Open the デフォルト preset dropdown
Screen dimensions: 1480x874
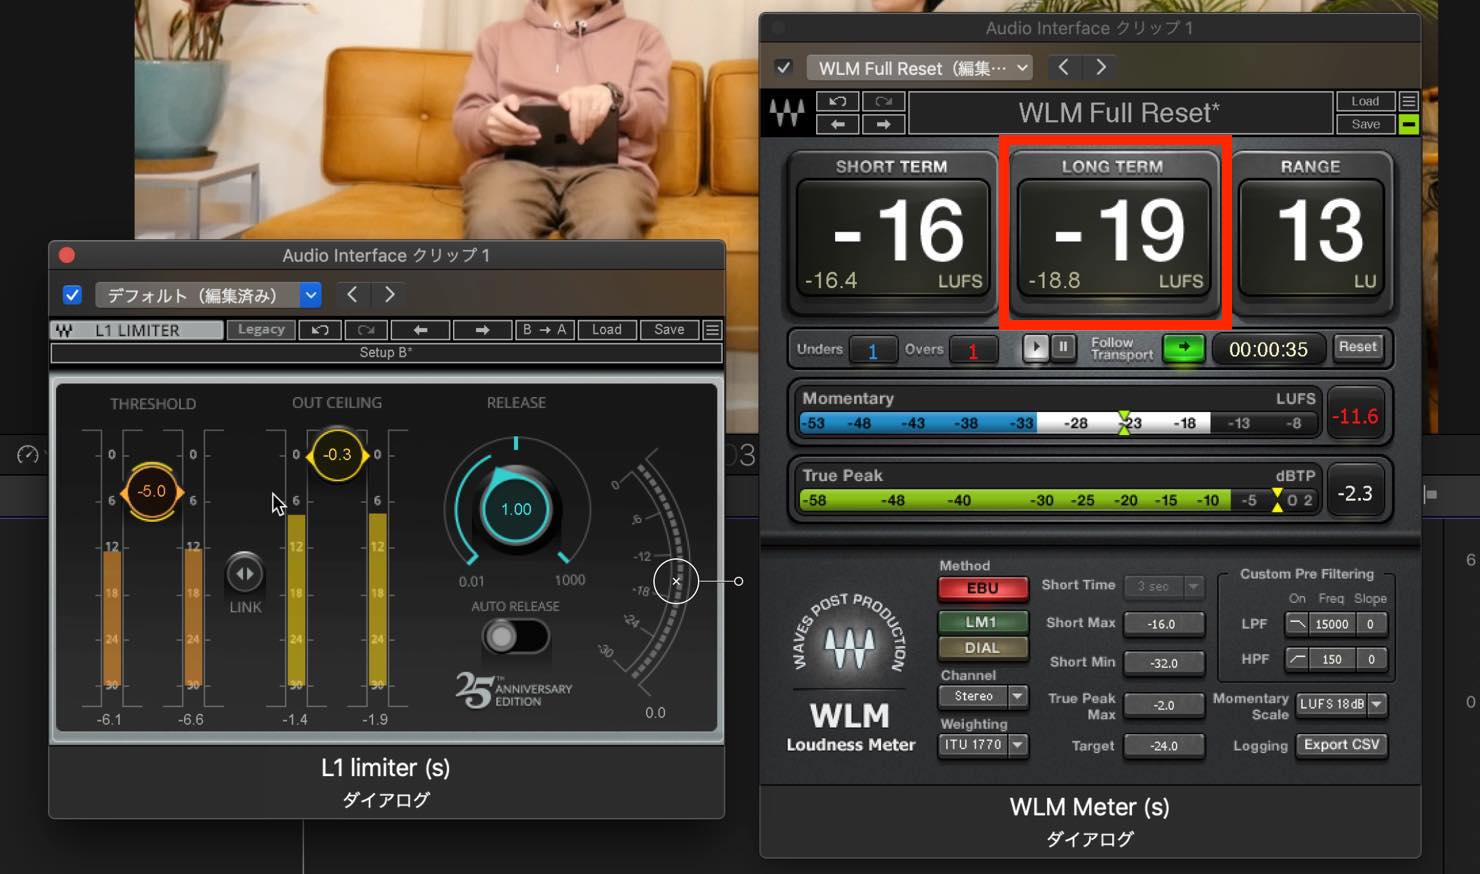tap(208, 295)
